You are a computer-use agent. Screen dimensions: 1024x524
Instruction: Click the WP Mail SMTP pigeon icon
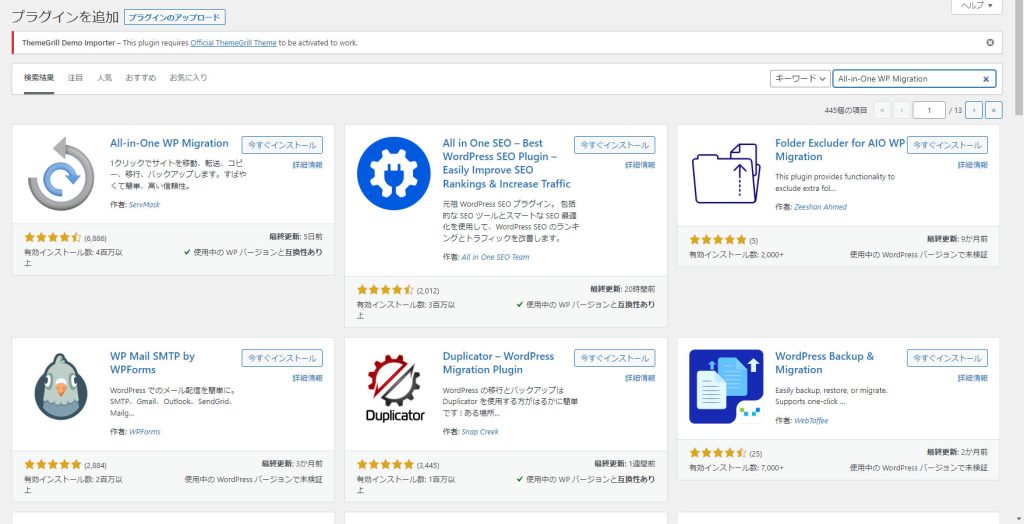point(61,387)
